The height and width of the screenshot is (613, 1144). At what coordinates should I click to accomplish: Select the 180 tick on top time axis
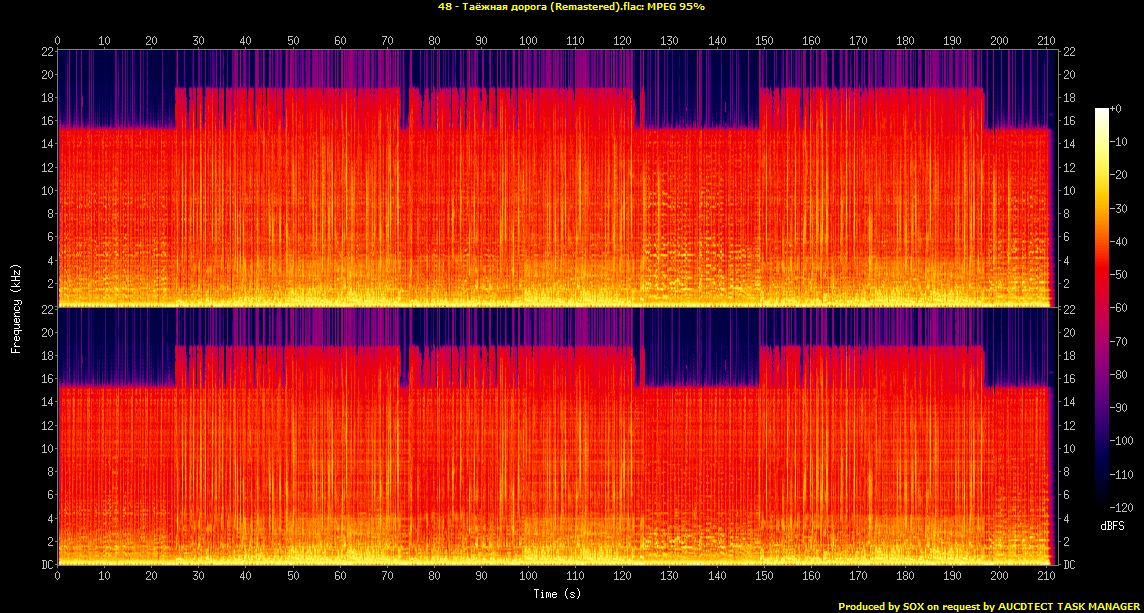905,41
